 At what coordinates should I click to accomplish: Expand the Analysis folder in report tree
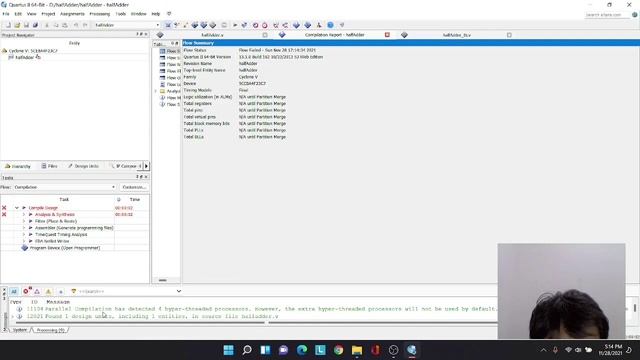click(156, 91)
